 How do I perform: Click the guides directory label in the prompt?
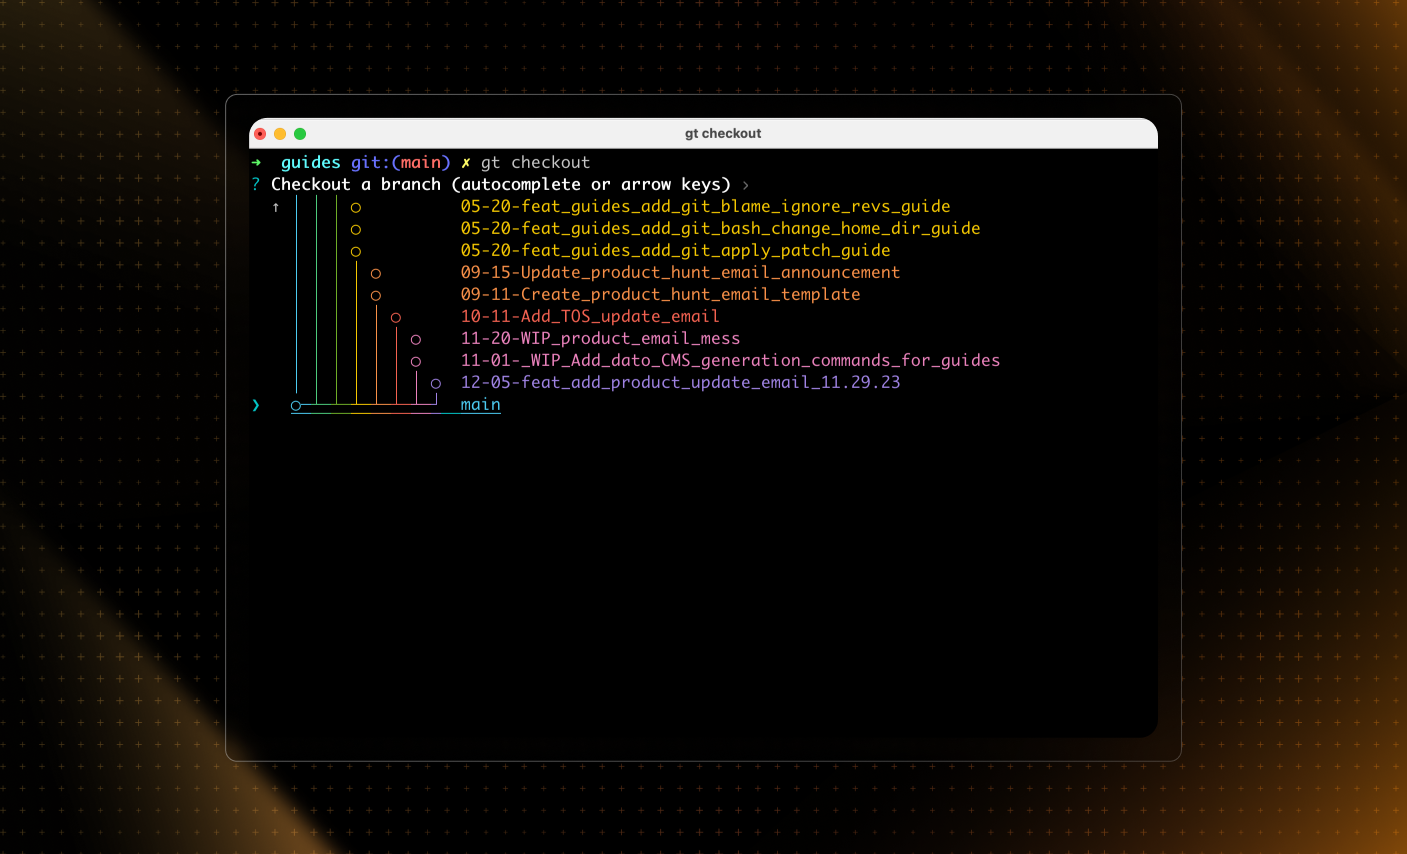tap(311, 161)
